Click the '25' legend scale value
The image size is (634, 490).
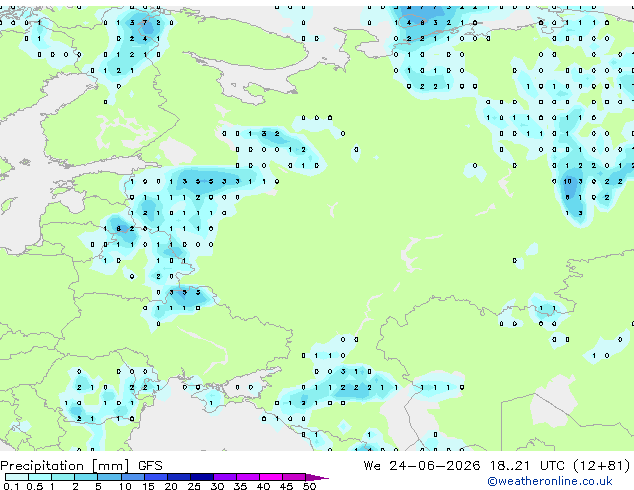tap(194, 486)
